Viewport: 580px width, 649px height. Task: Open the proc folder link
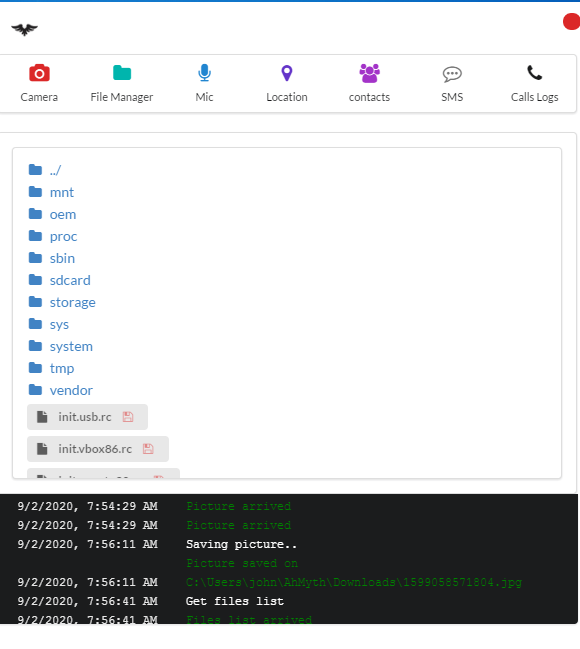63,236
